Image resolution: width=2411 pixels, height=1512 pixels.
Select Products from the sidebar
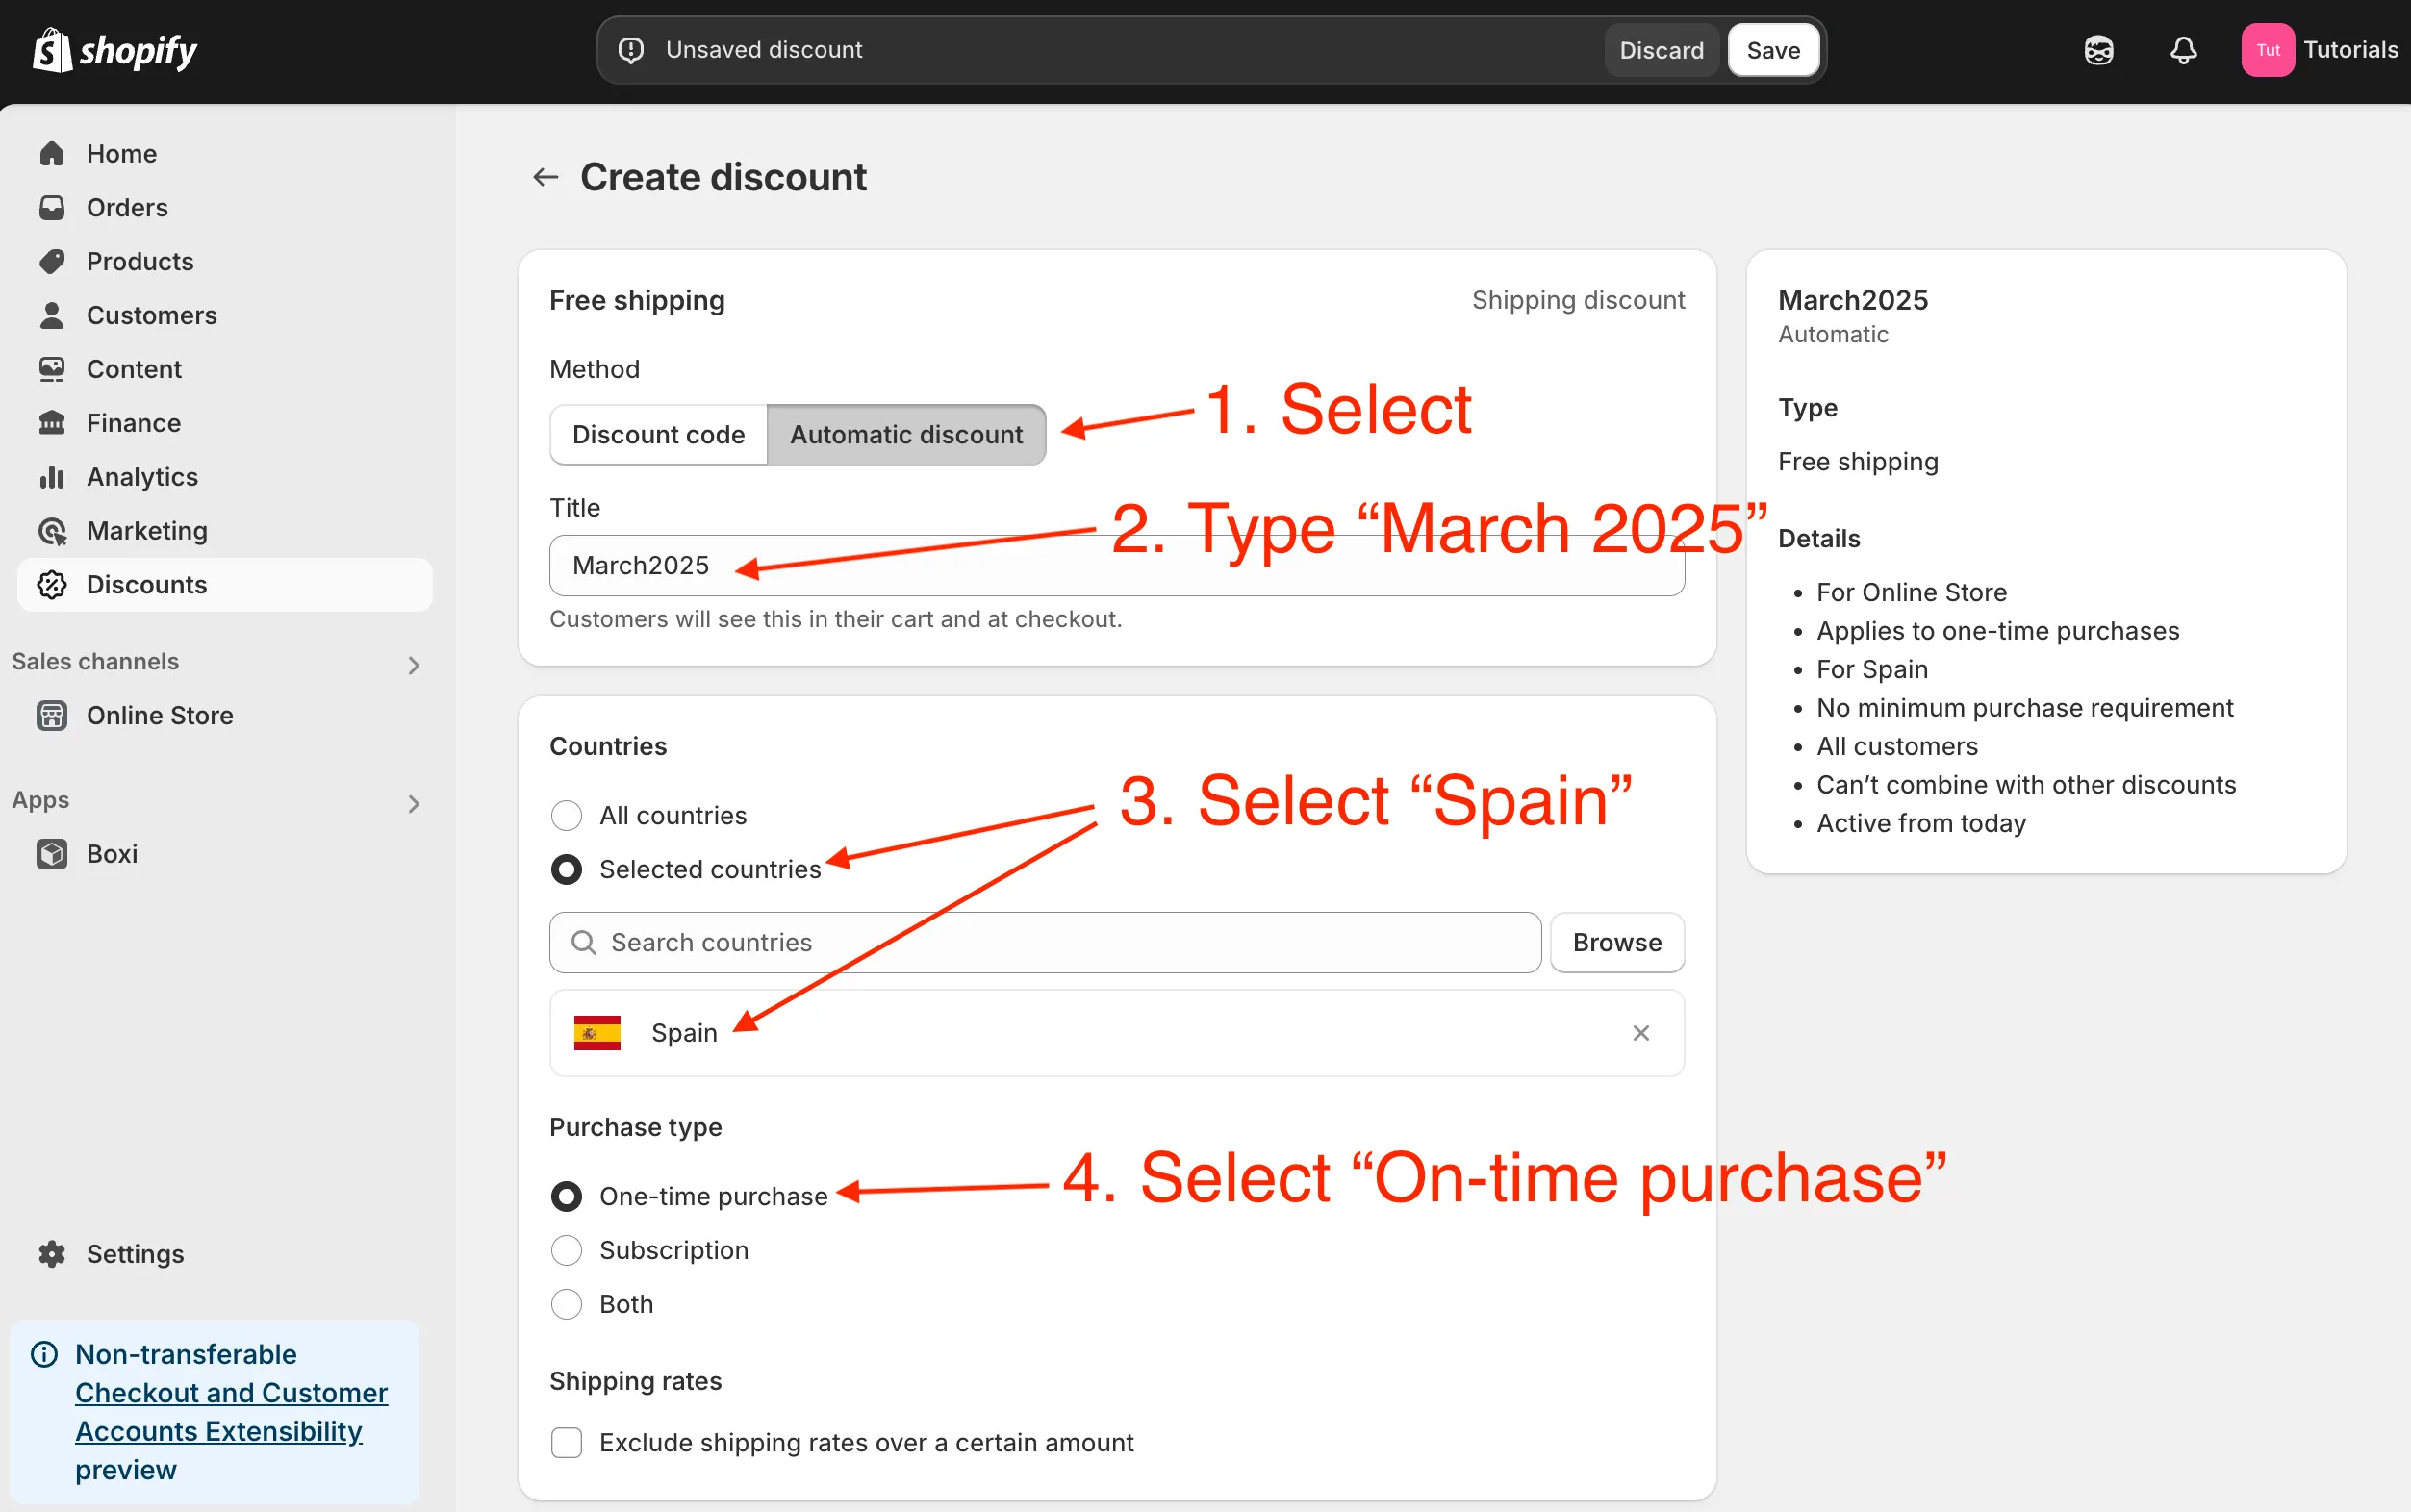pos(139,261)
